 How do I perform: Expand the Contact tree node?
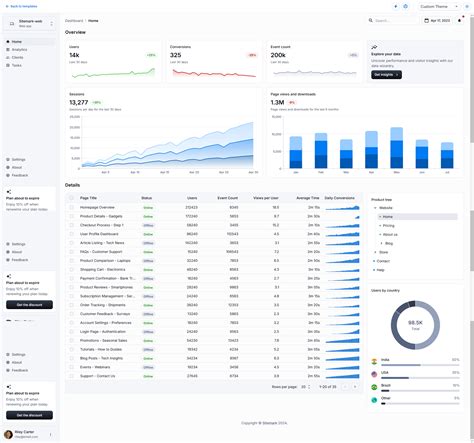[x=374, y=261]
